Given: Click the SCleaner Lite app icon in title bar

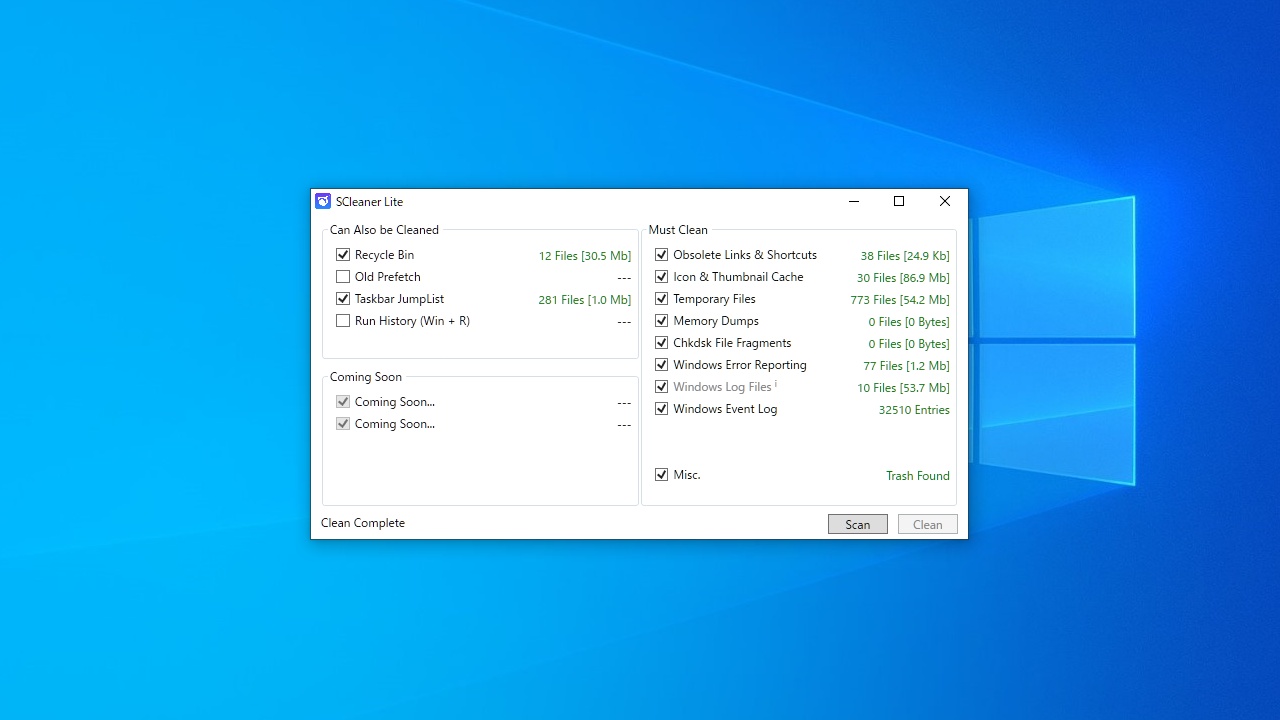Looking at the screenshot, I should pyautogui.click(x=323, y=201).
